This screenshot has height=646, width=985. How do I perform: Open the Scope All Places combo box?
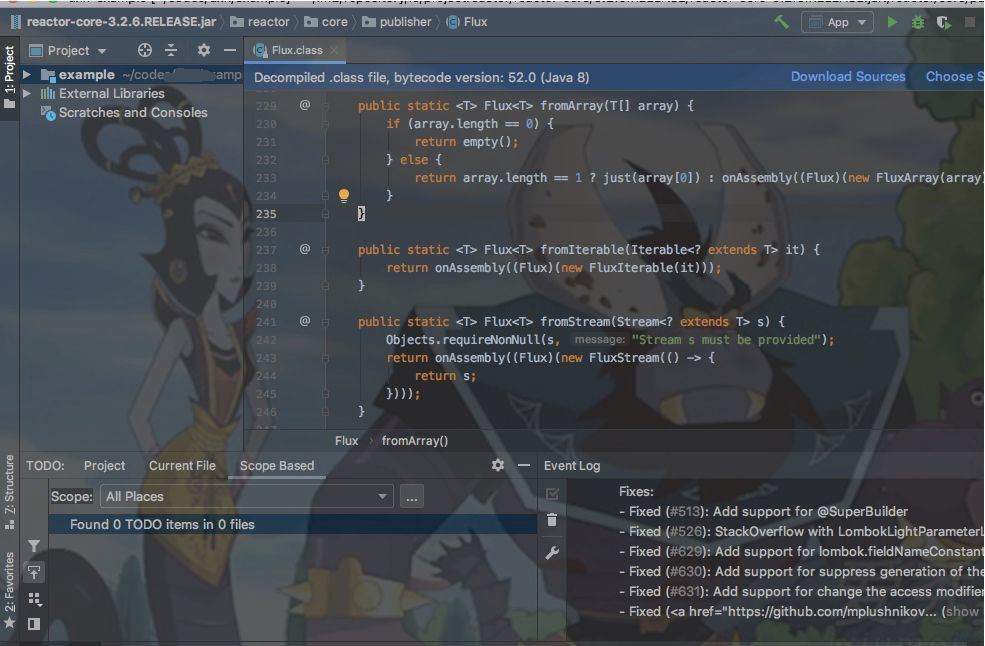click(x=247, y=496)
